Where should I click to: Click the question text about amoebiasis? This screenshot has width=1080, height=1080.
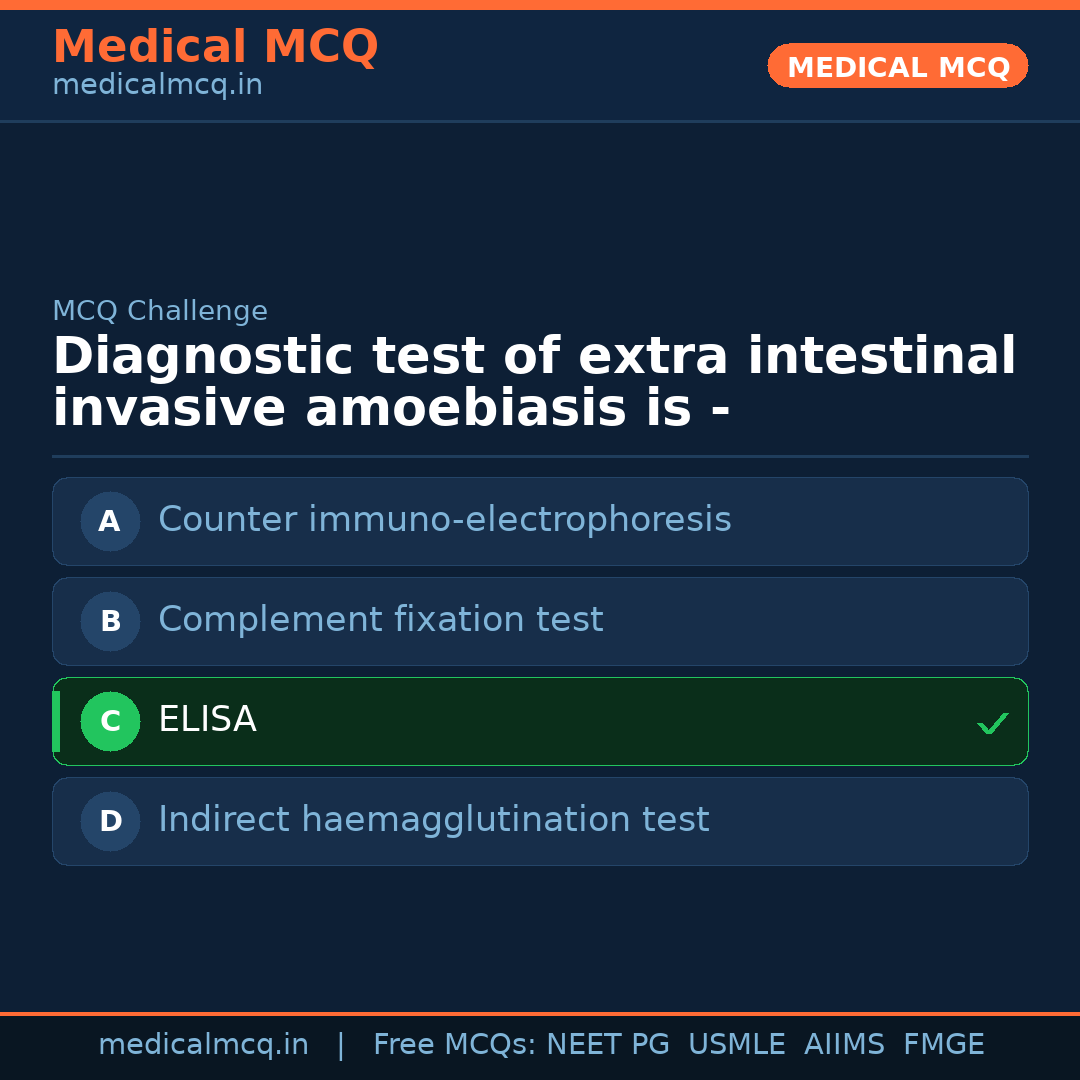[x=534, y=383]
